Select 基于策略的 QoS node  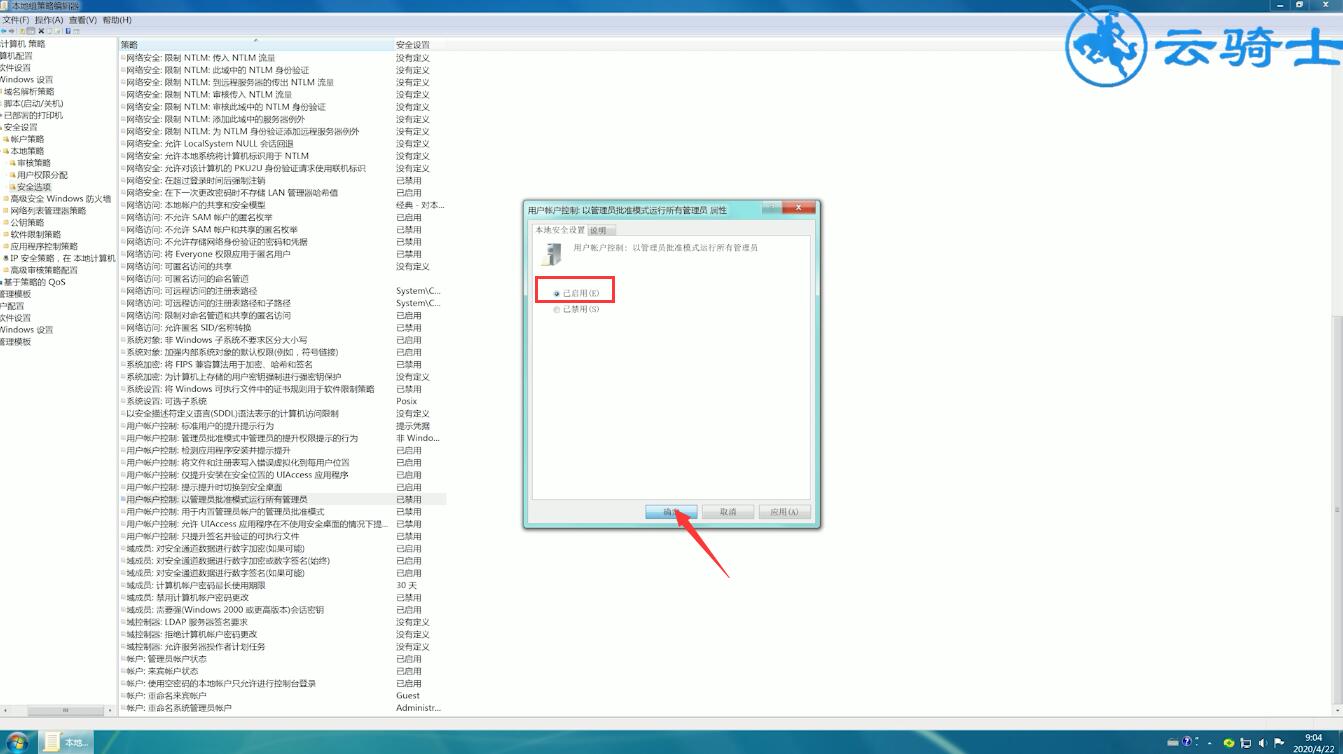(x=34, y=282)
